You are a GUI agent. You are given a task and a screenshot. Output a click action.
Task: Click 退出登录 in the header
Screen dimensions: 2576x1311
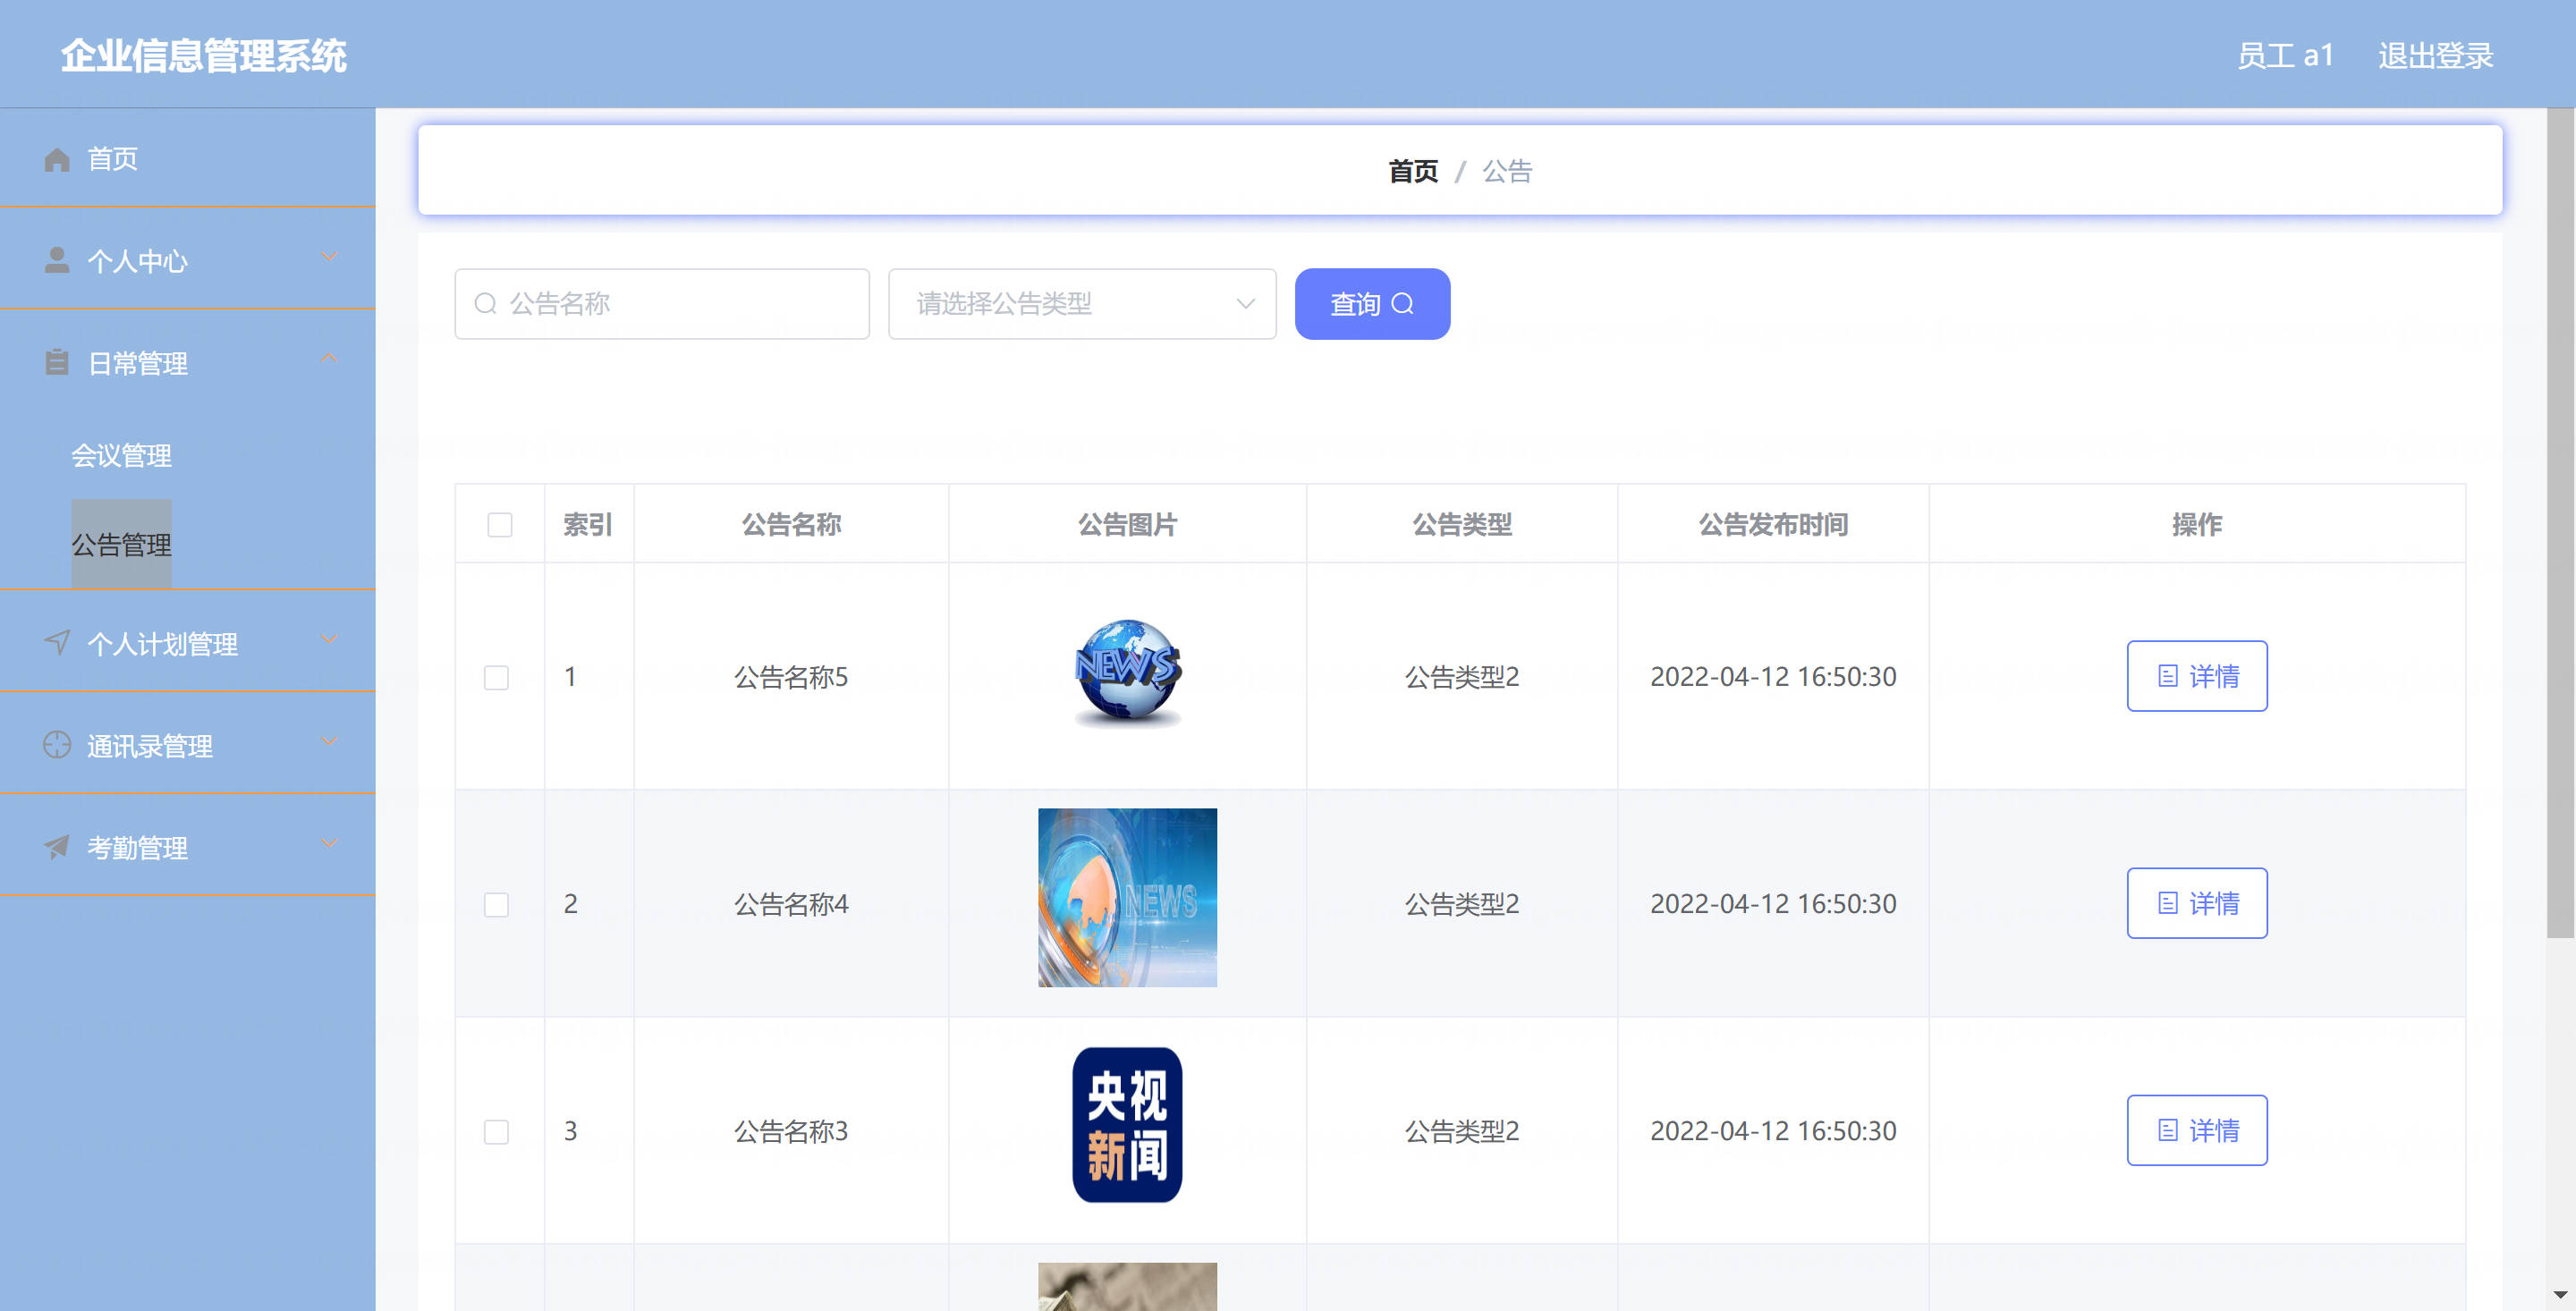coord(2436,55)
